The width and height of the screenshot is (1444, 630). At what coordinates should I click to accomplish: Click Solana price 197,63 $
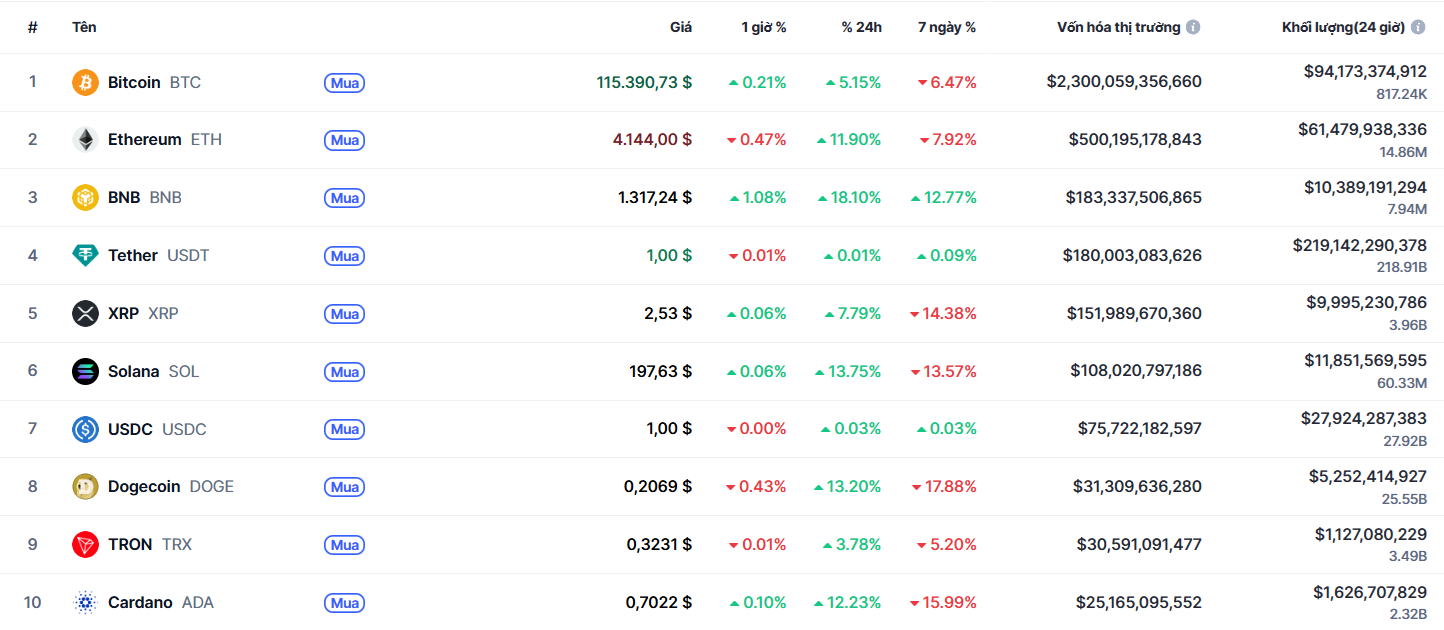coord(660,372)
